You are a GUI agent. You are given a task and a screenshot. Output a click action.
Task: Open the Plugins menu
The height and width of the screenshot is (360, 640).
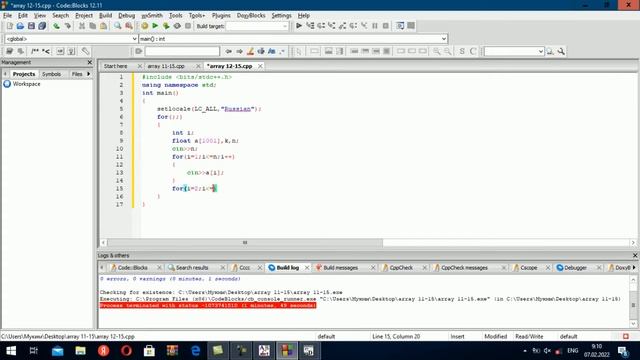point(221,16)
